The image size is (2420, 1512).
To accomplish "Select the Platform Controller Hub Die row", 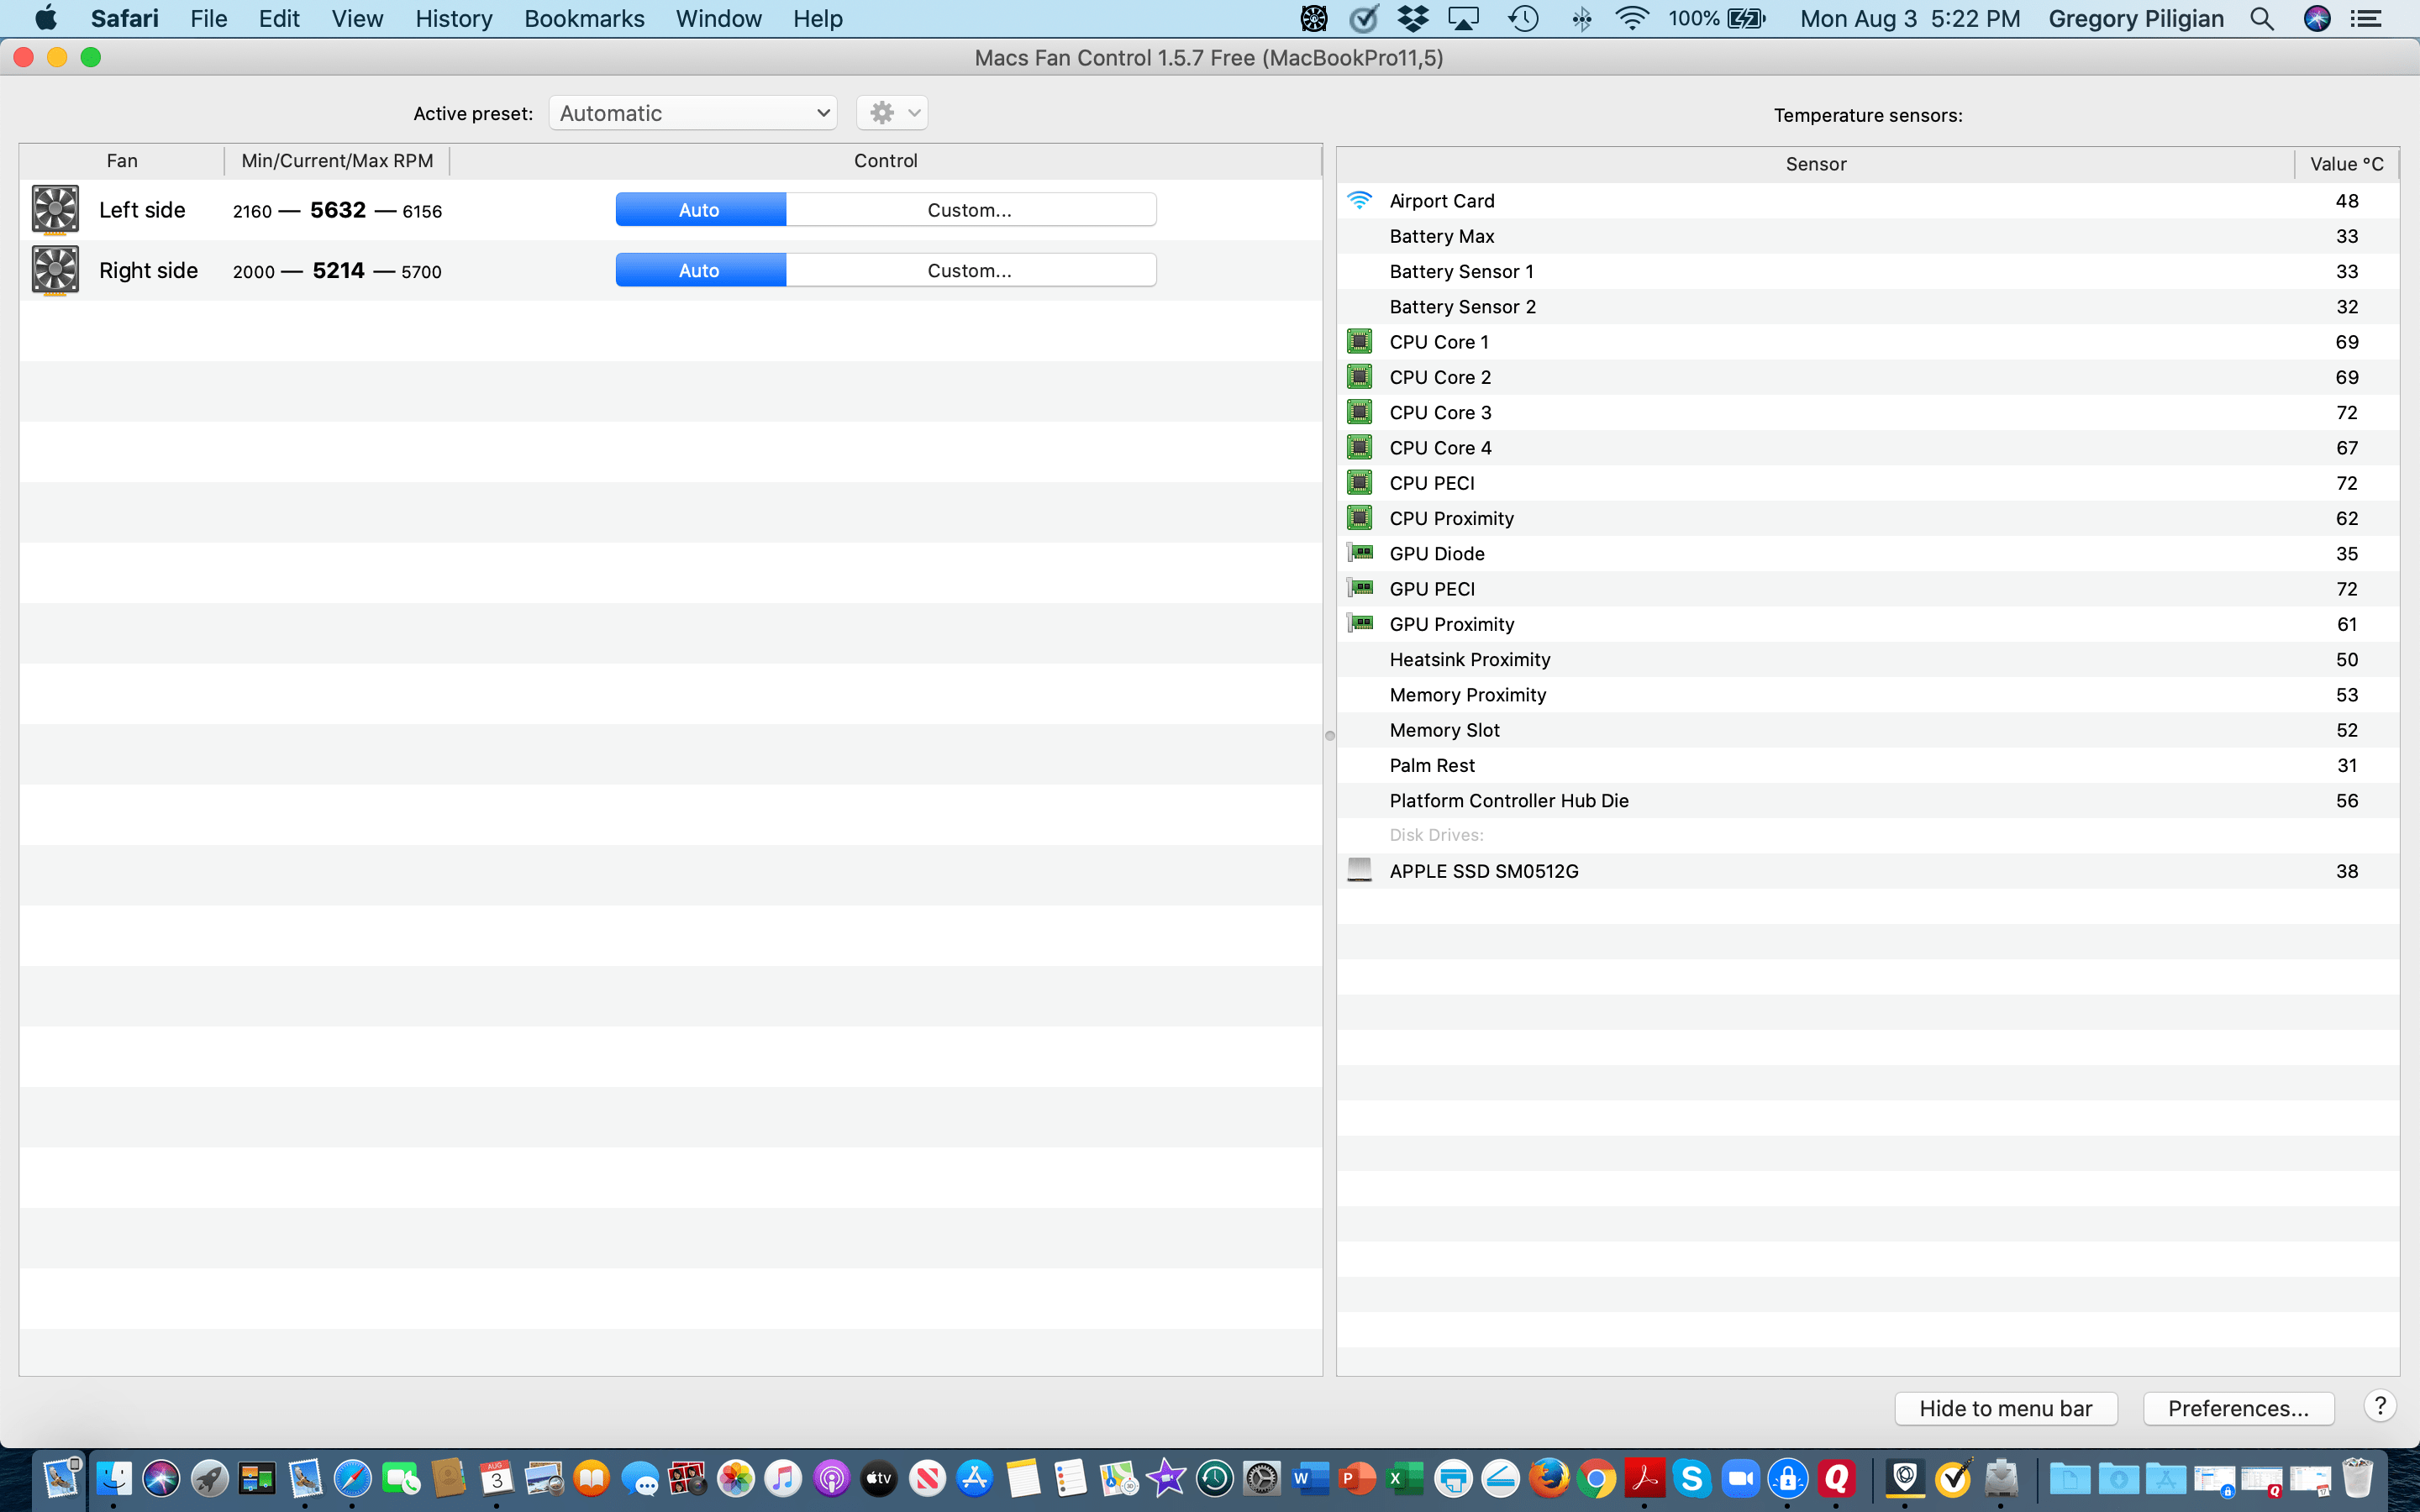I will click(1508, 800).
